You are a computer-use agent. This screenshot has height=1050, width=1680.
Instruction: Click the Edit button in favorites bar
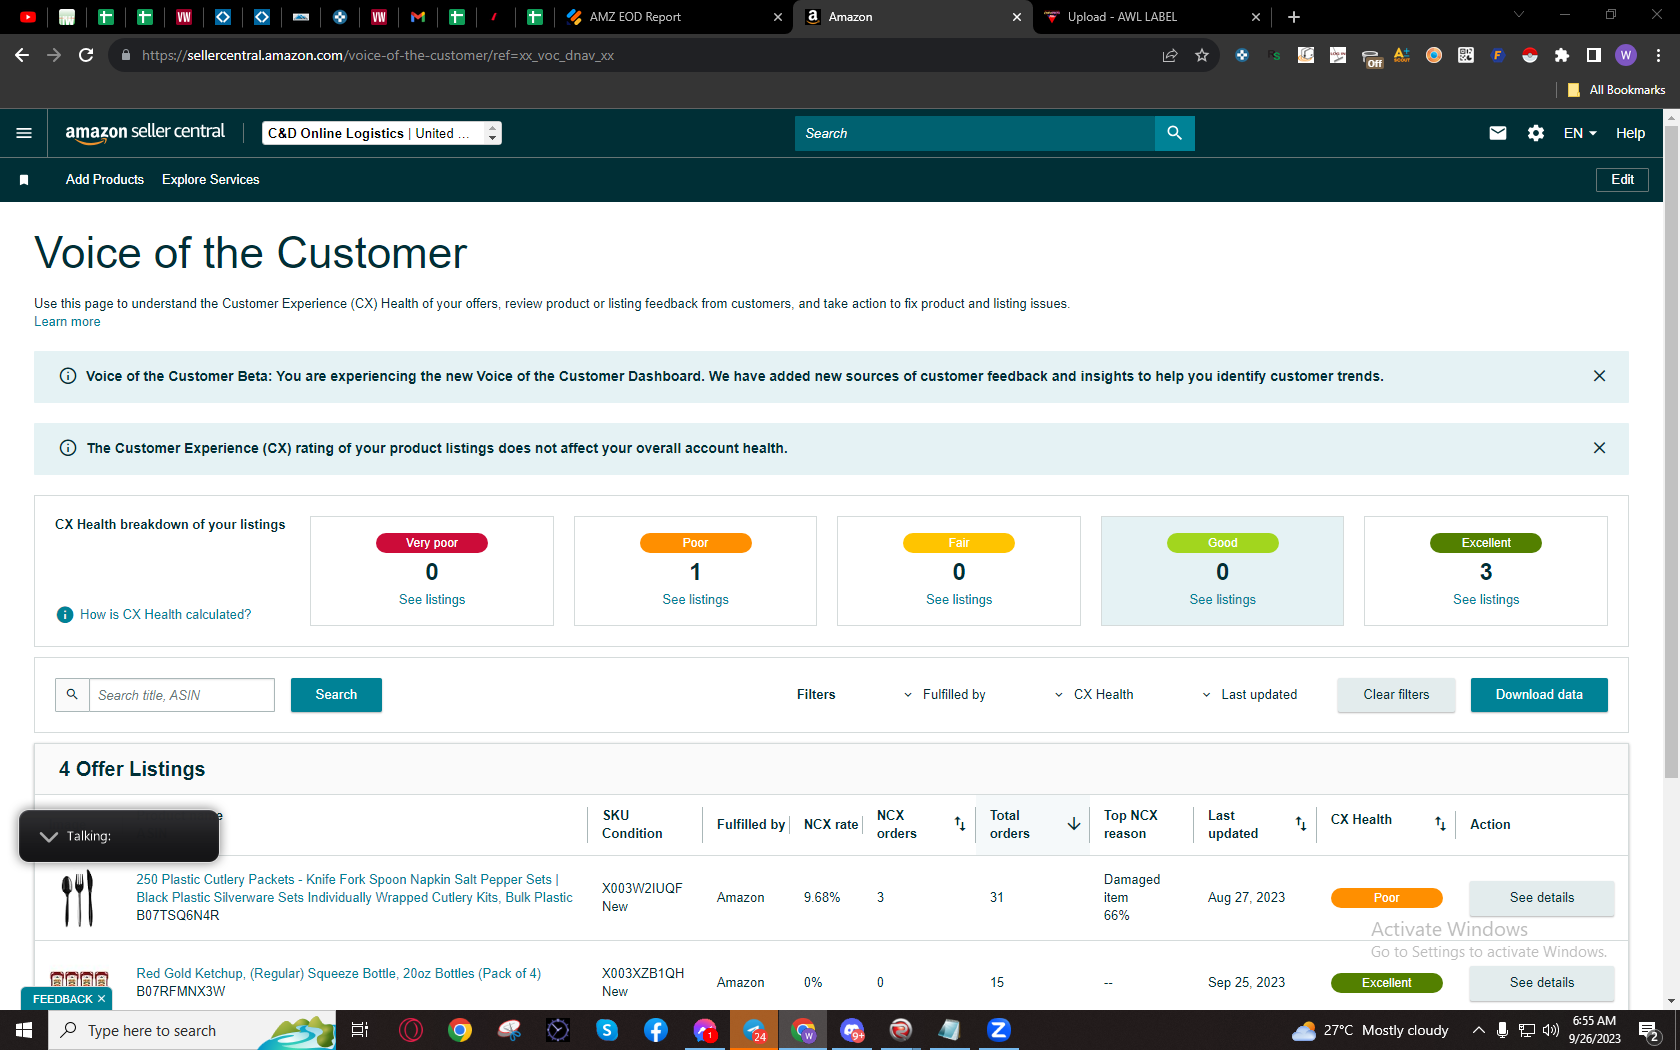1622,180
